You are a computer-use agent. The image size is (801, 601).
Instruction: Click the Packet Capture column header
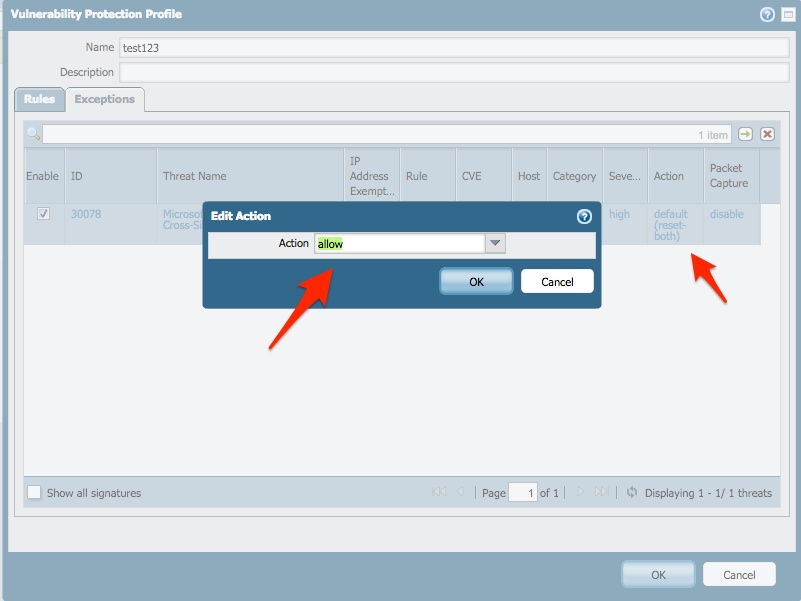(x=732, y=176)
